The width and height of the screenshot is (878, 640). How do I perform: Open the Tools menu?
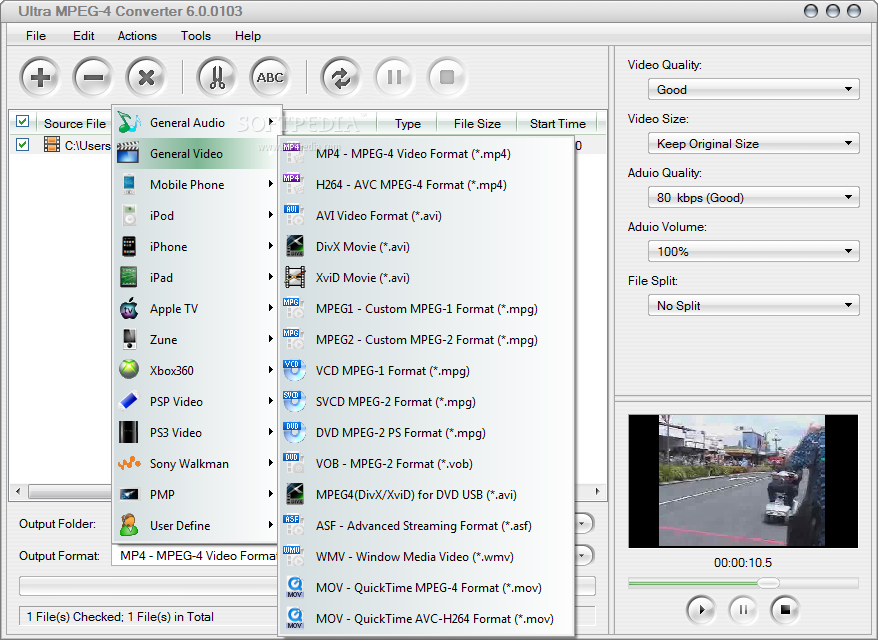click(195, 36)
